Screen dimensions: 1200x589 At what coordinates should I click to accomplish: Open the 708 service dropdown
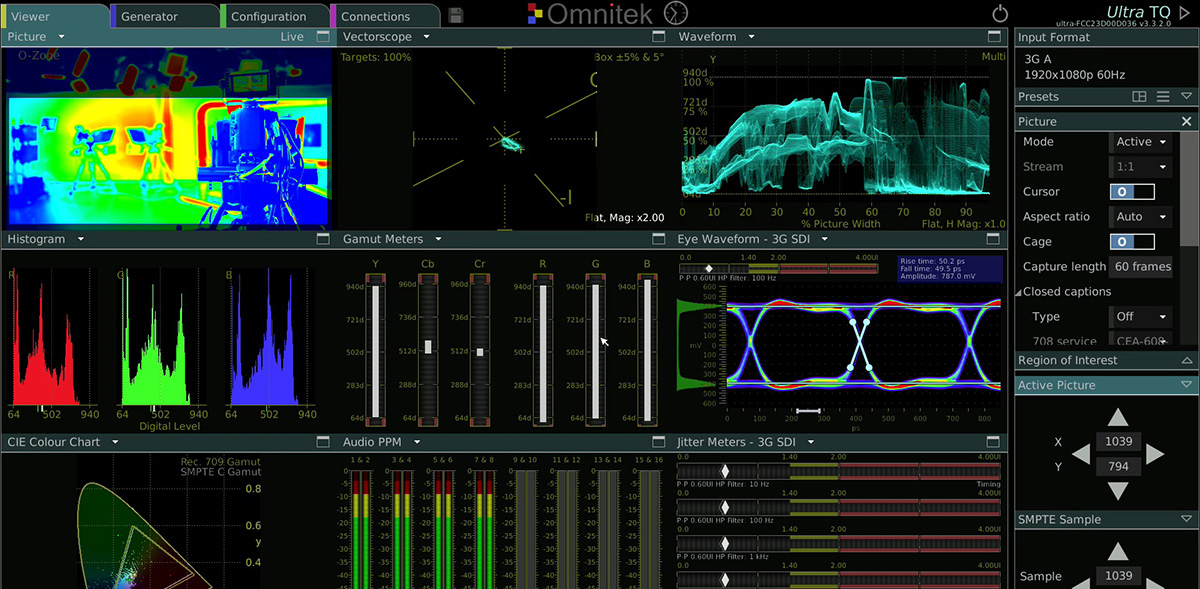(x=1141, y=341)
